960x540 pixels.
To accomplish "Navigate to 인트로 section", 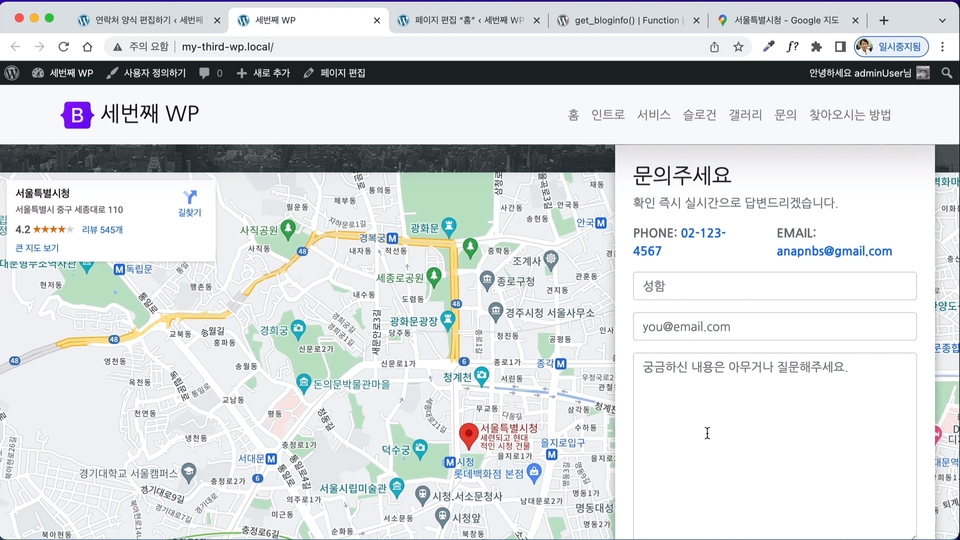I will tap(608, 114).
